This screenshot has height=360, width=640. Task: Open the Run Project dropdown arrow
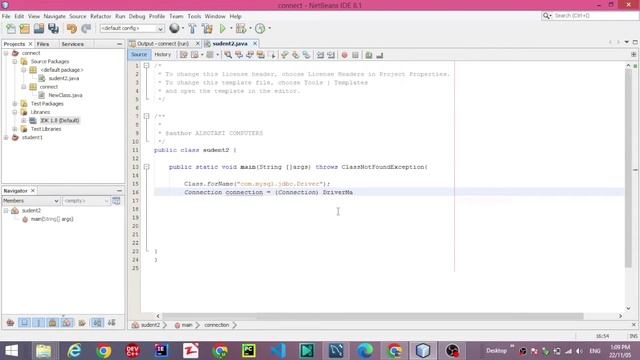point(231,28)
